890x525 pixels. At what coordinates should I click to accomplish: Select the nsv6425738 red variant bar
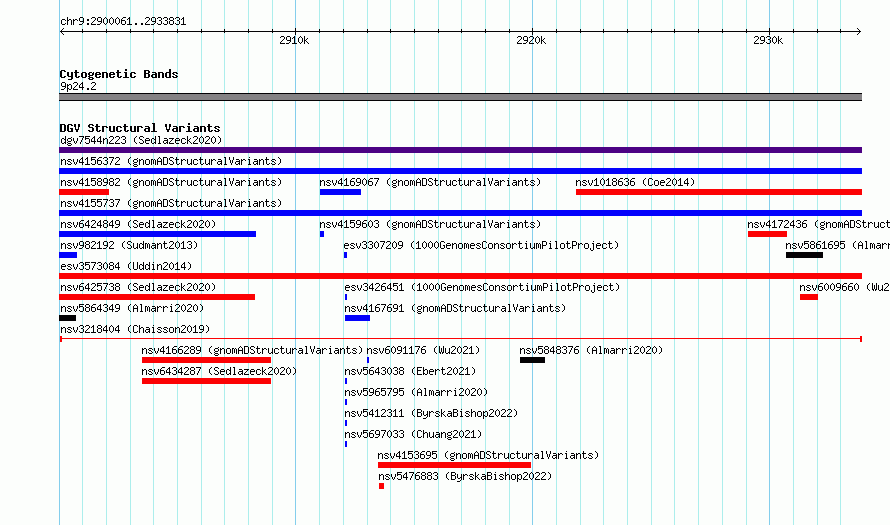[x=157, y=297]
